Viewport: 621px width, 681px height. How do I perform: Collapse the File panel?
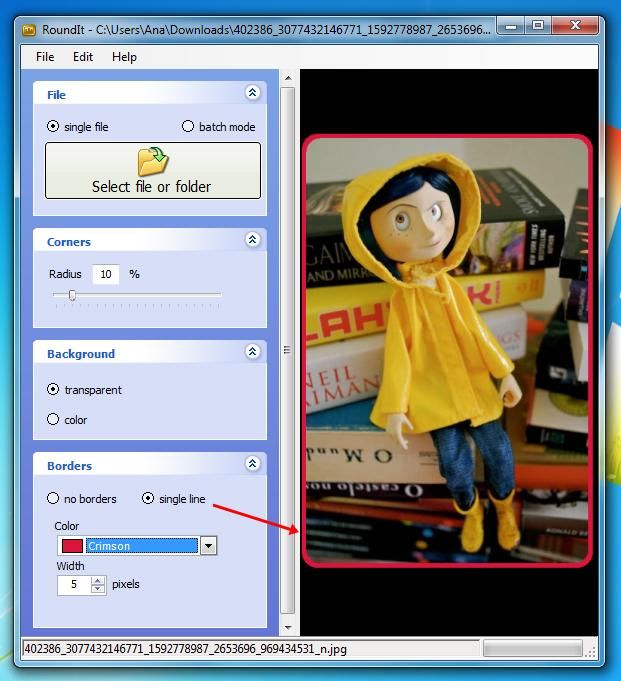point(252,92)
